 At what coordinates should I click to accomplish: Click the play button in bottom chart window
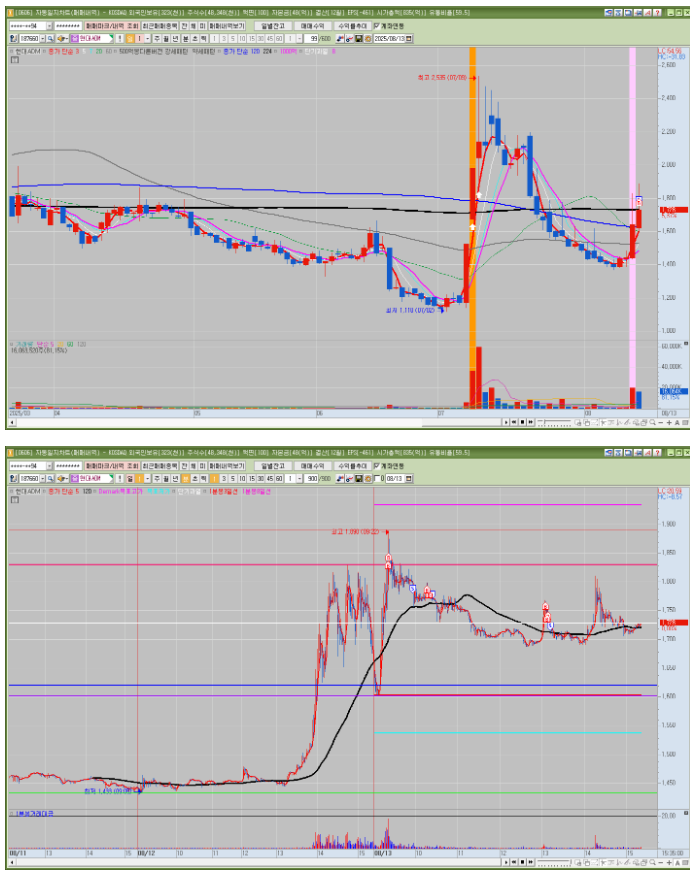(x=506, y=862)
